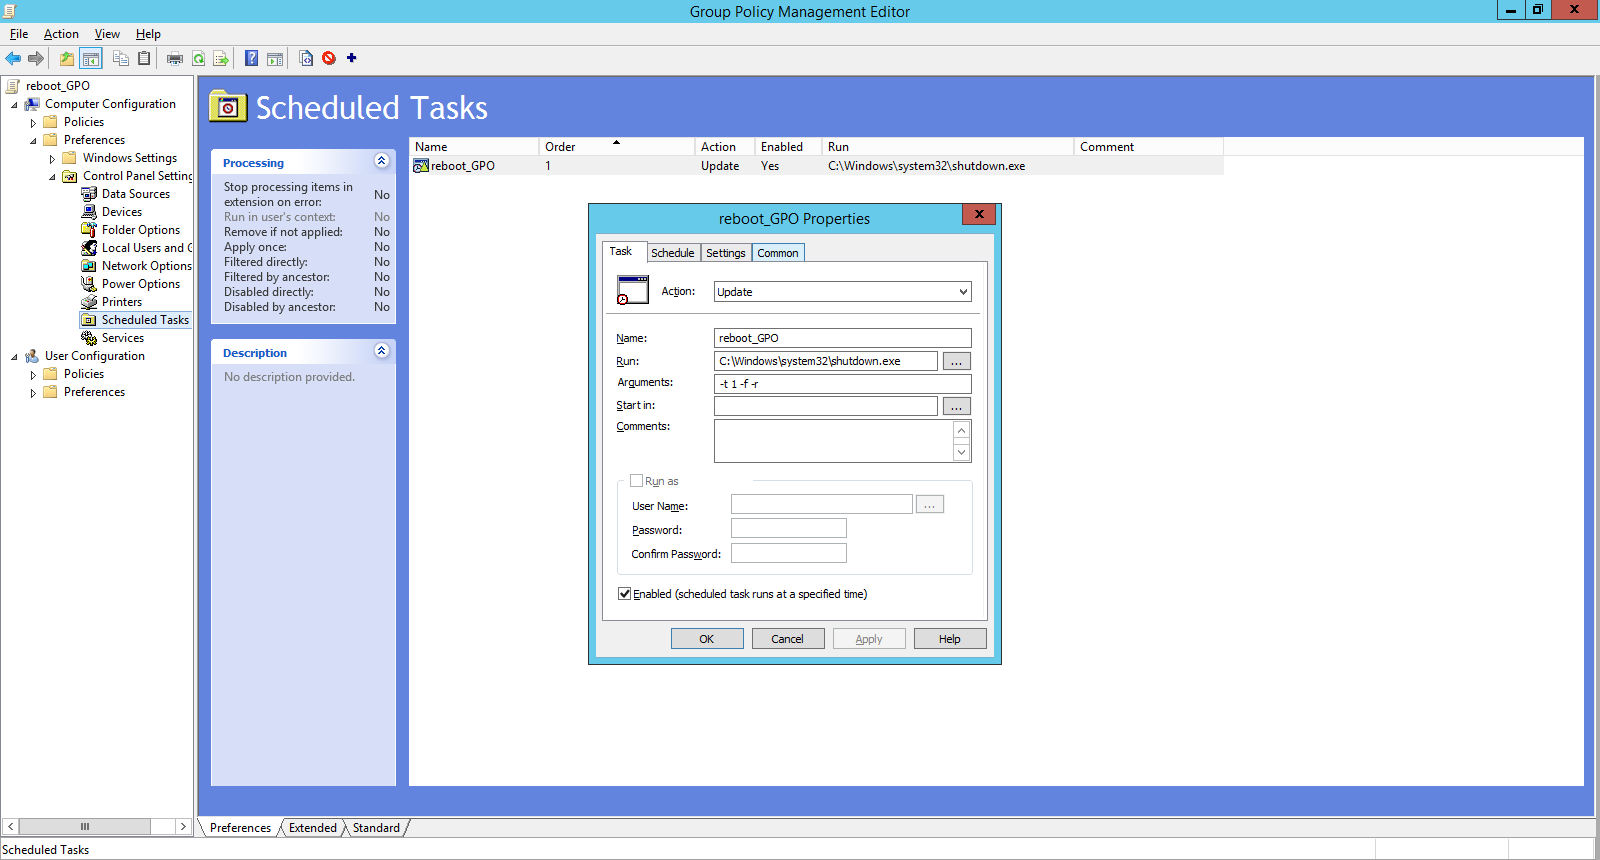The height and width of the screenshot is (860, 1600).
Task: Click Cancel in reboot_GPO Properties
Action: click(x=788, y=639)
